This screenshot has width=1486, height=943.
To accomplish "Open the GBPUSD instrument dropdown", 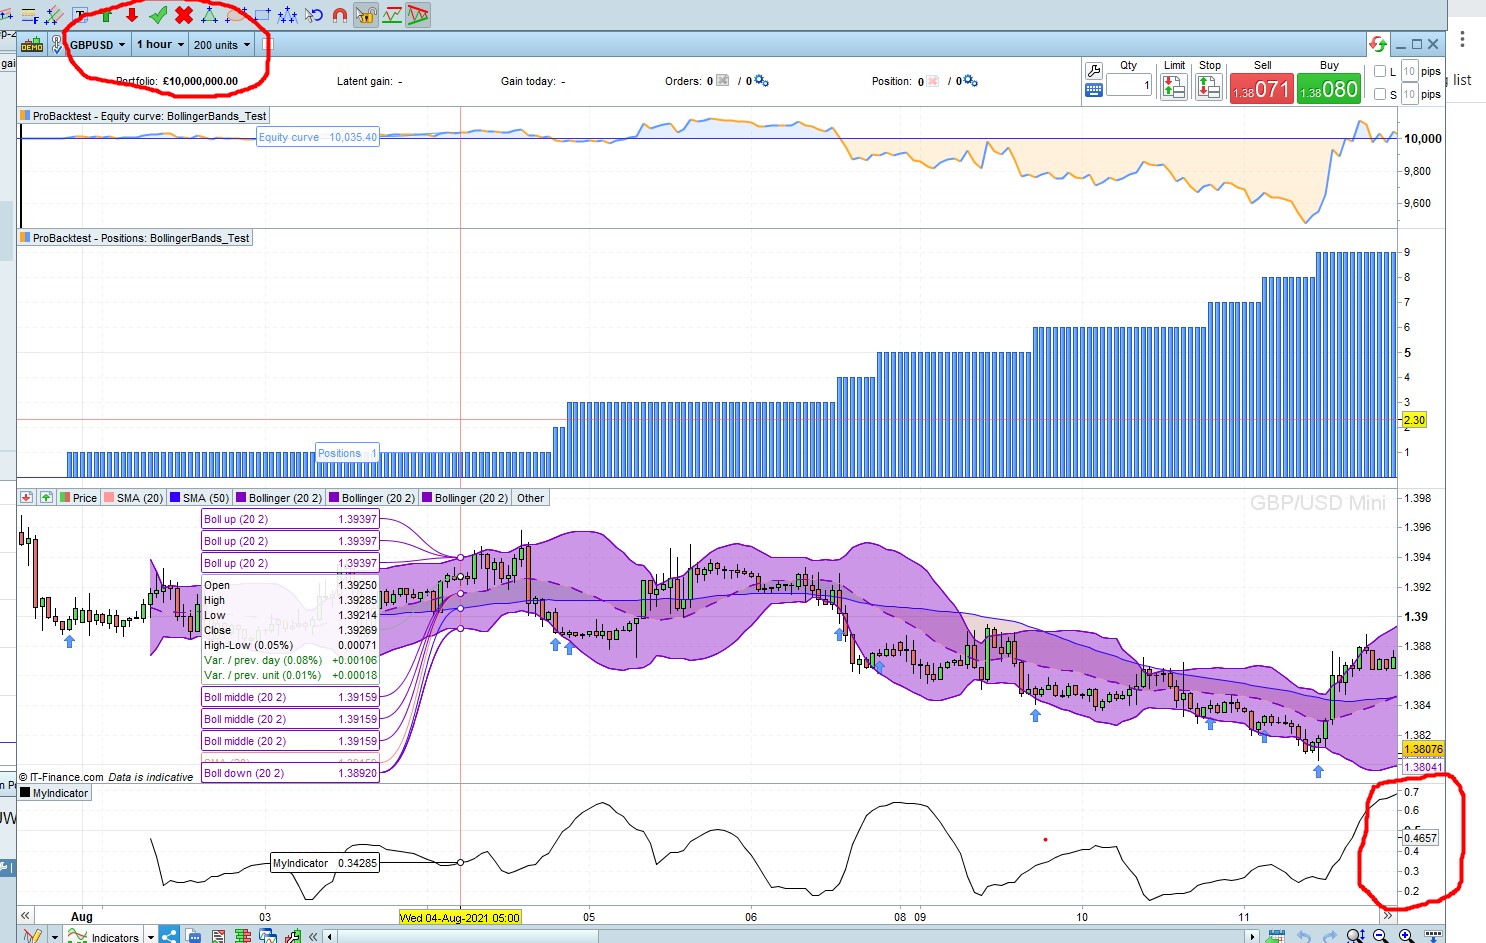I will [x=97, y=45].
